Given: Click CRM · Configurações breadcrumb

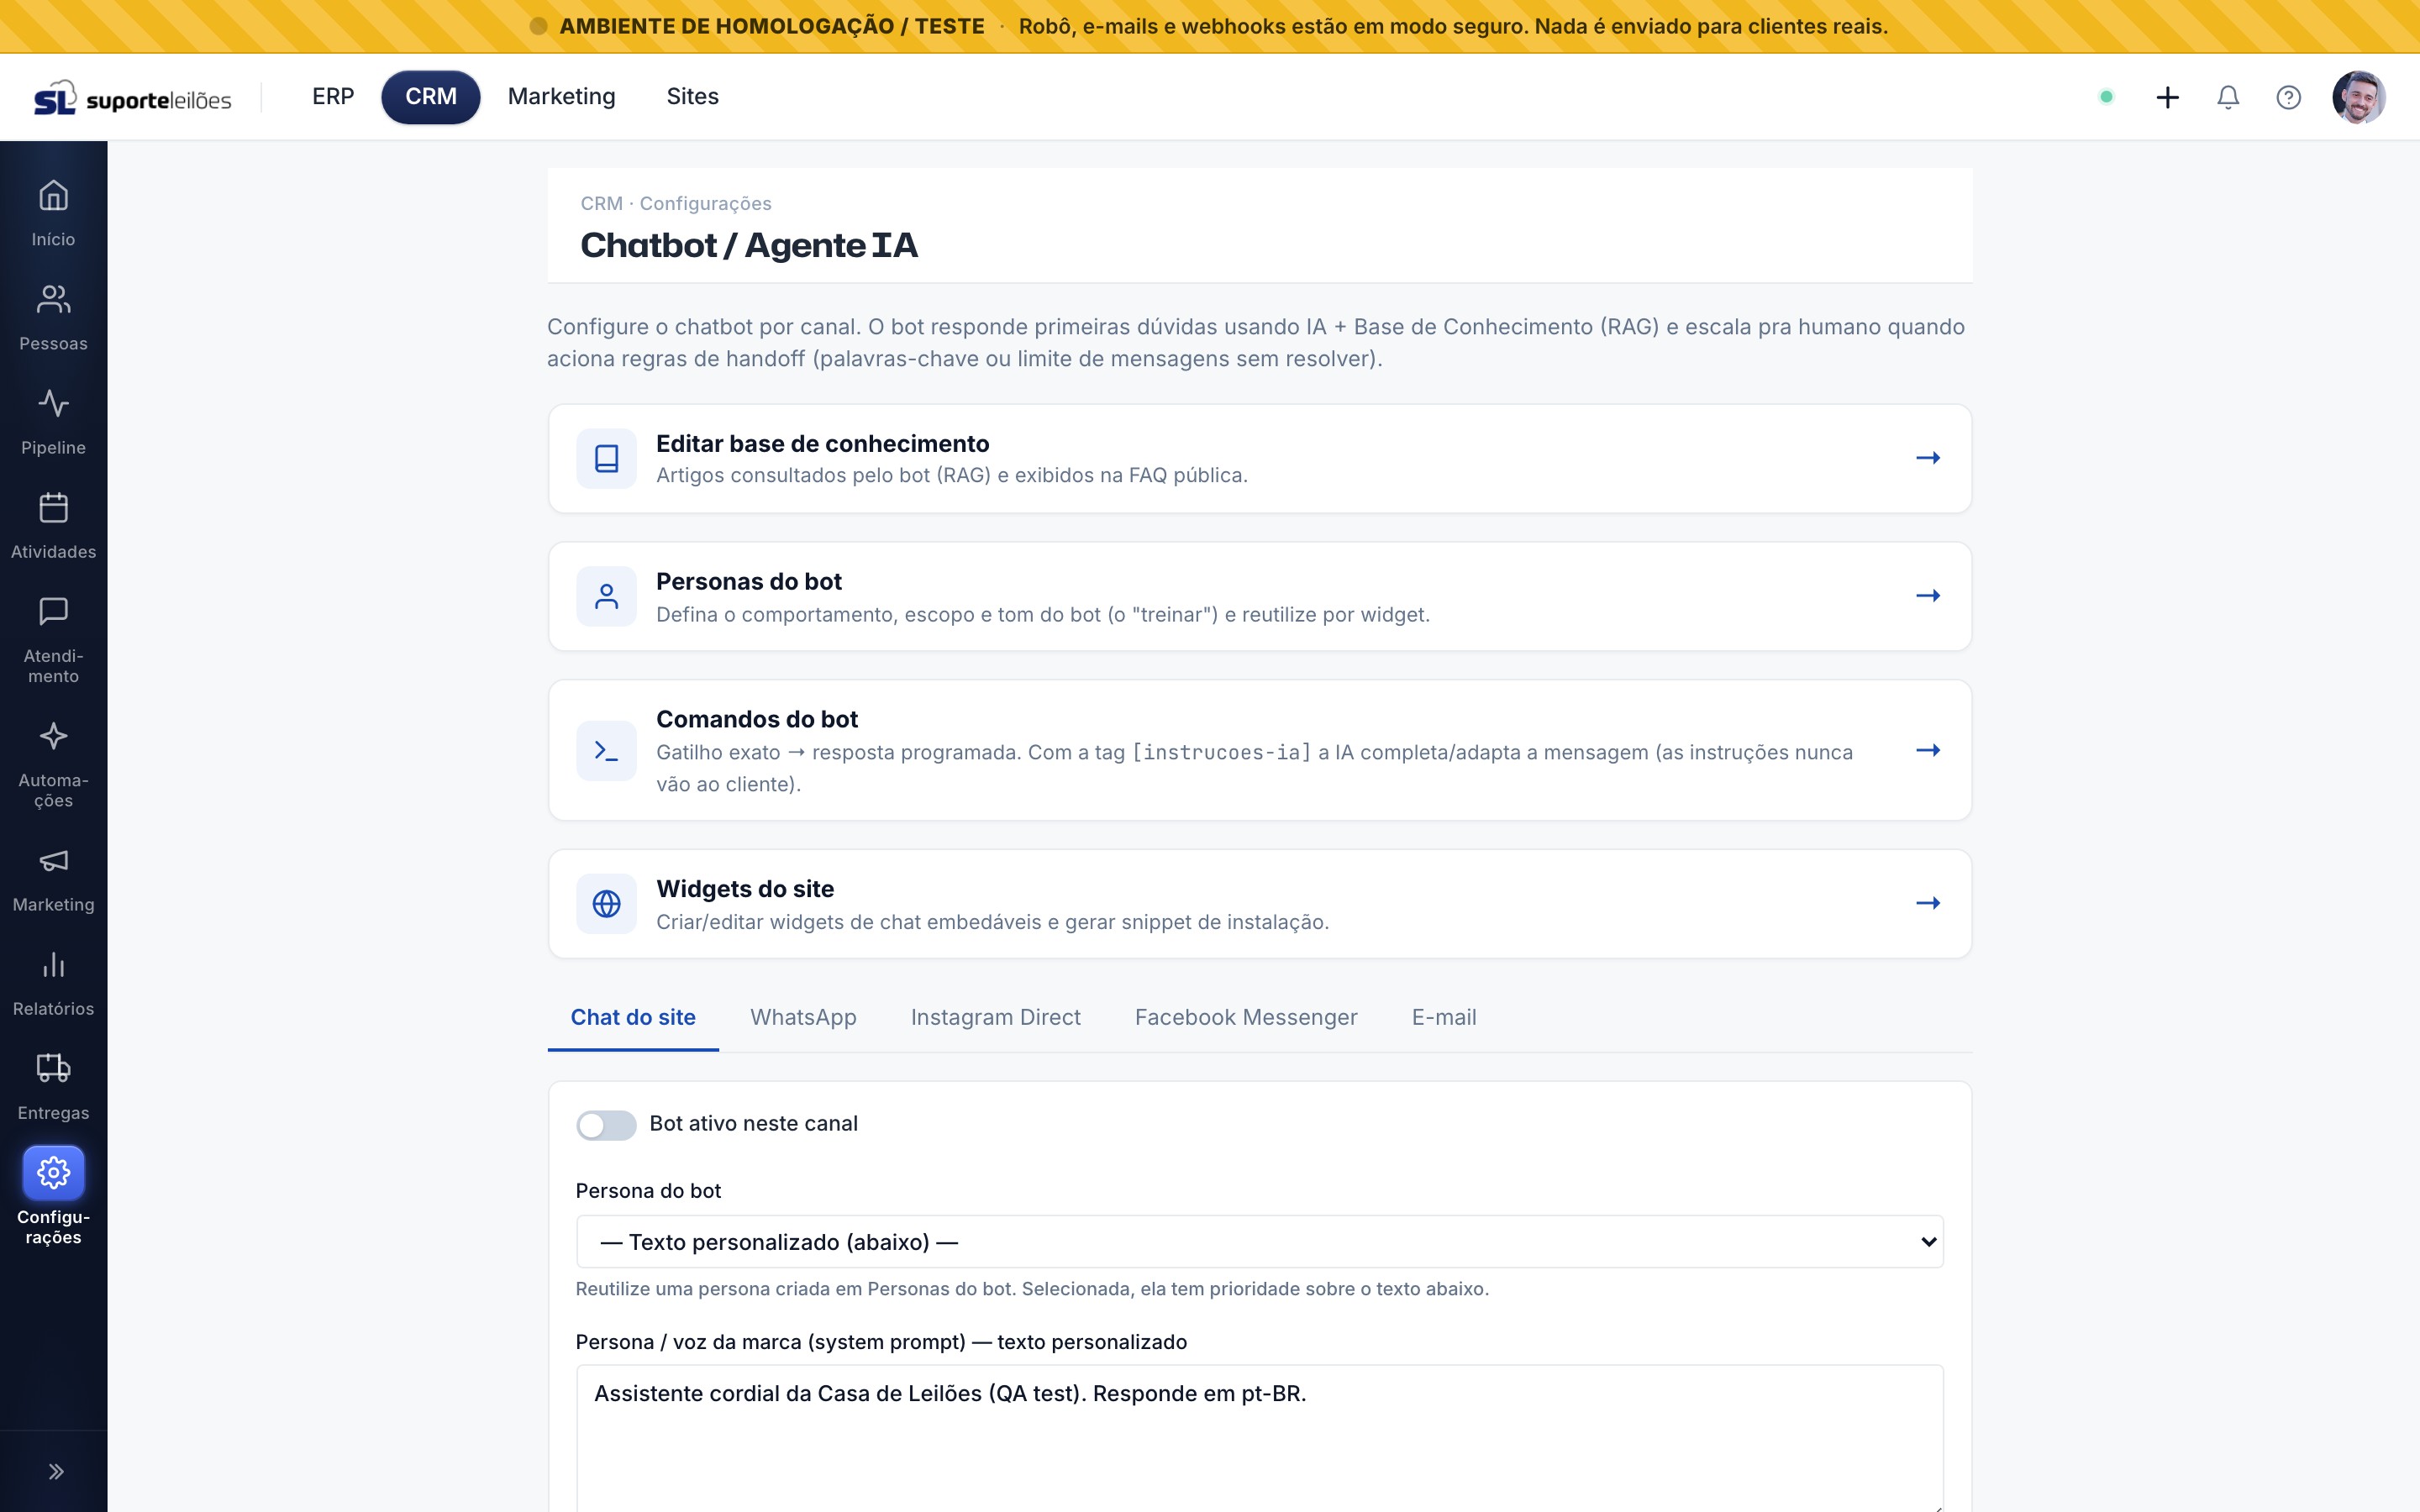Looking at the screenshot, I should pos(676,204).
